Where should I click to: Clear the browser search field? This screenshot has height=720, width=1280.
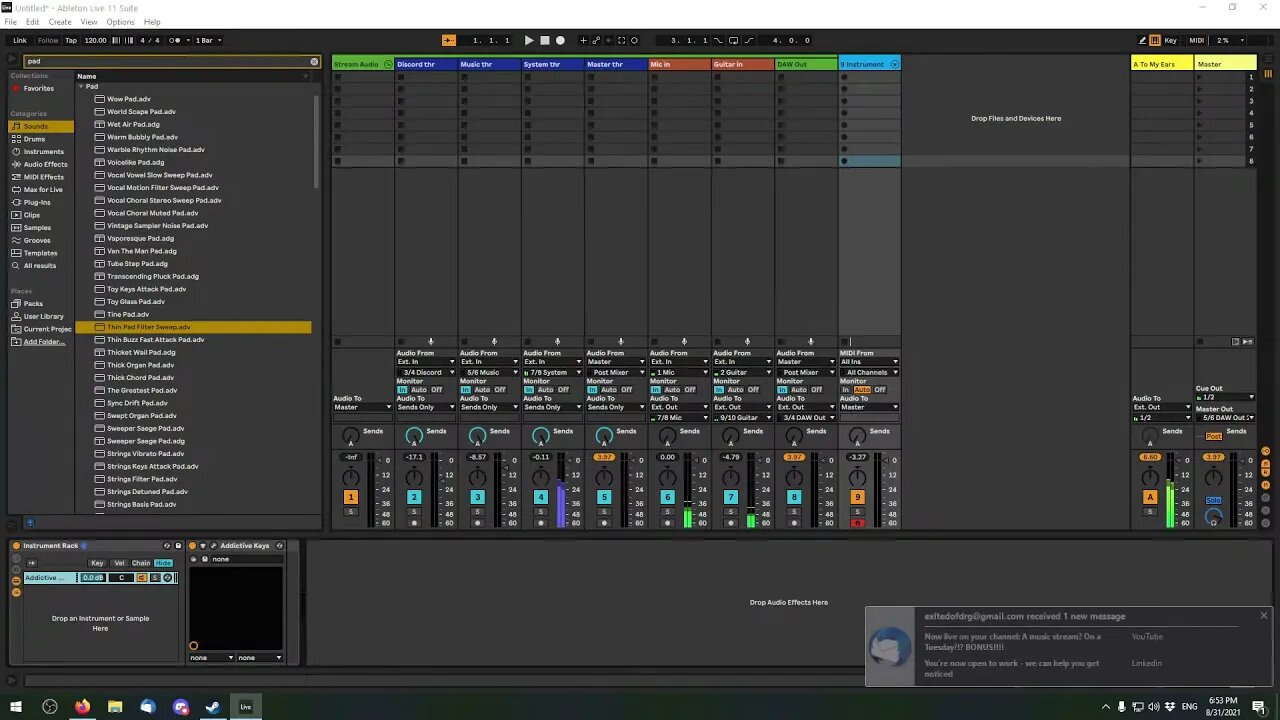point(314,62)
